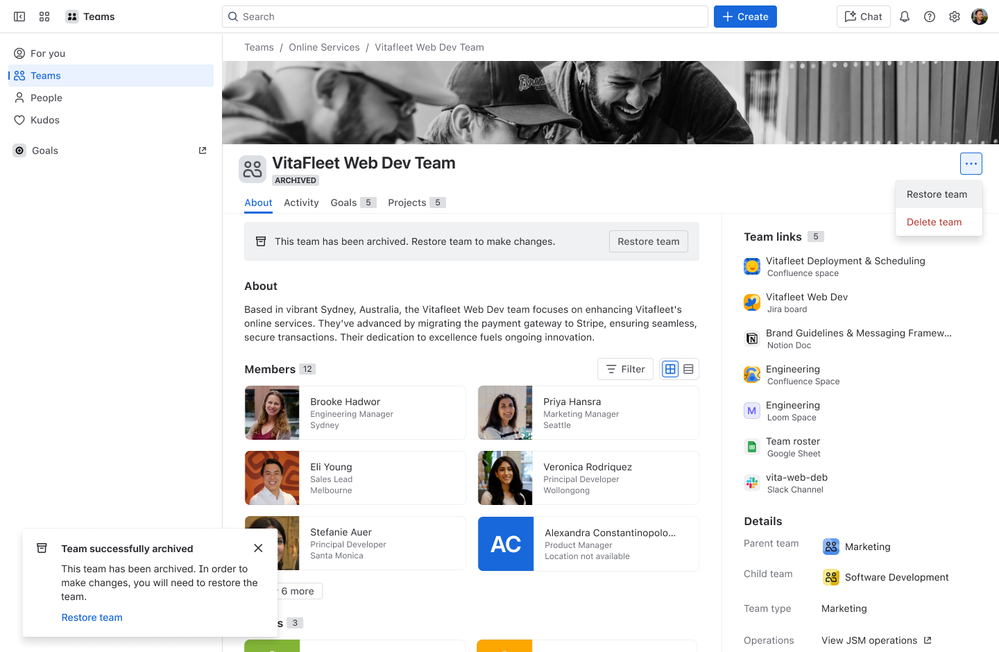Viewport: 999px width, 652px height.
Task: Switch to the About tab
Action: pos(258,203)
